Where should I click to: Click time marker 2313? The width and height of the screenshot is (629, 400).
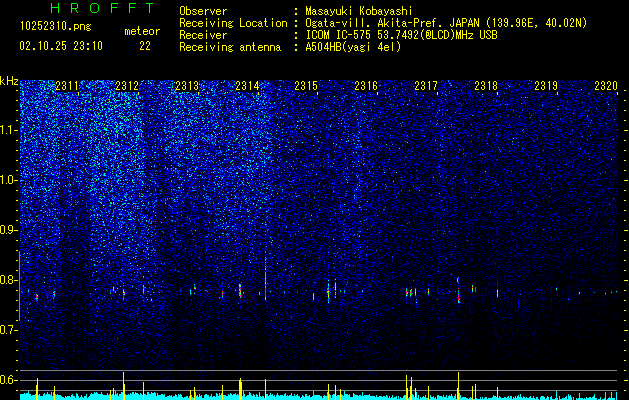[x=187, y=86]
